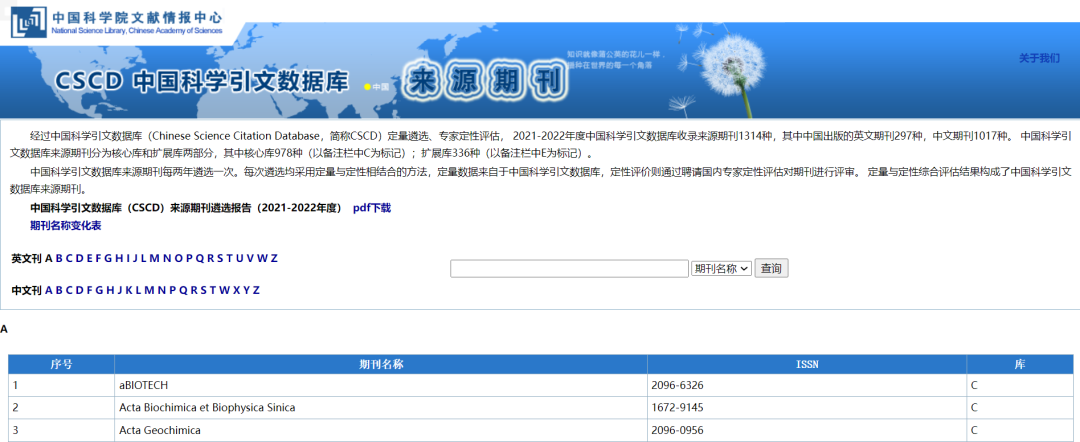Image resolution: width=1080 pixels, height=442 pixels.
Task: Select letter Z in 中文刊 row
Action: point(256,290)
